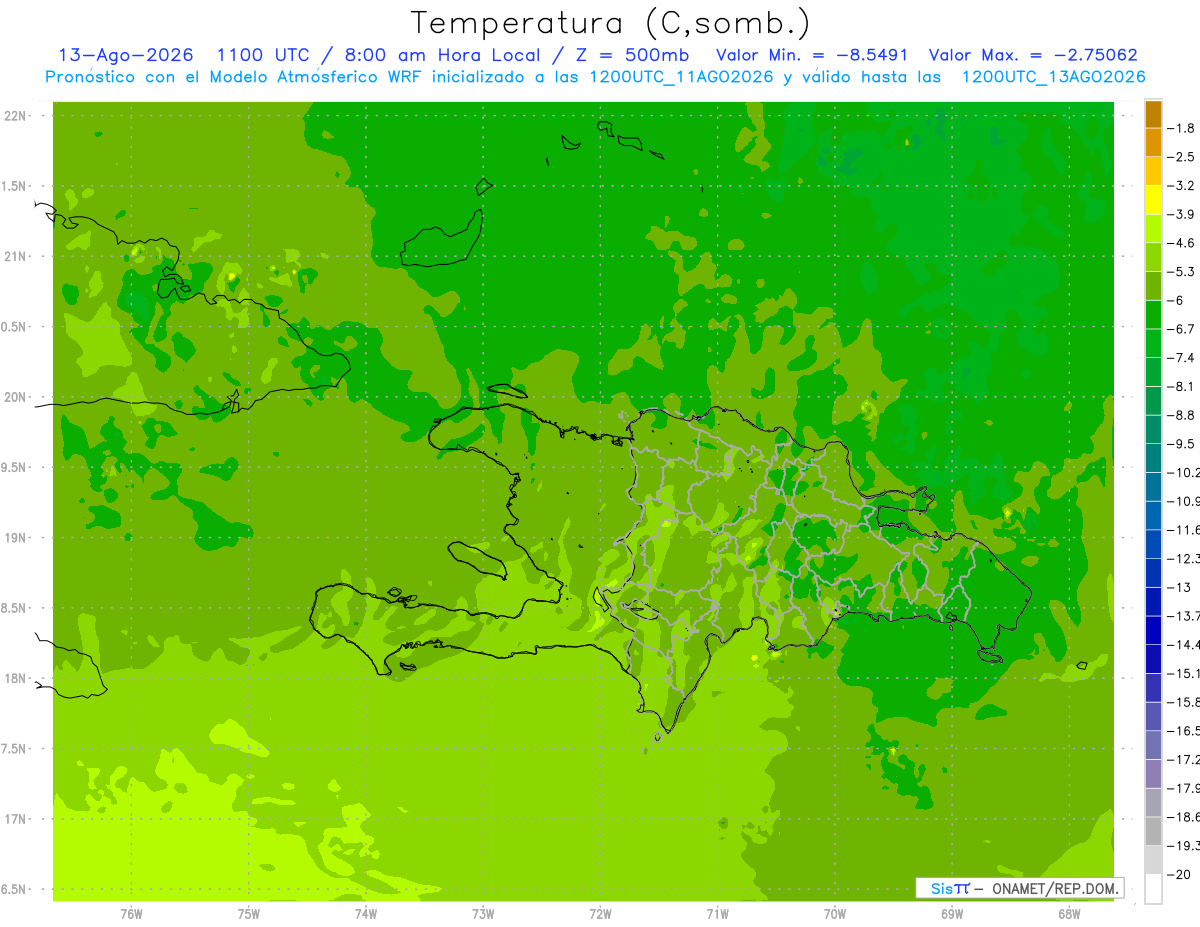Screen dimensions: 1200x927
Task: Pick the yellow swatch between -3.2 and -3.9
Action: [x=1153, y=200]
